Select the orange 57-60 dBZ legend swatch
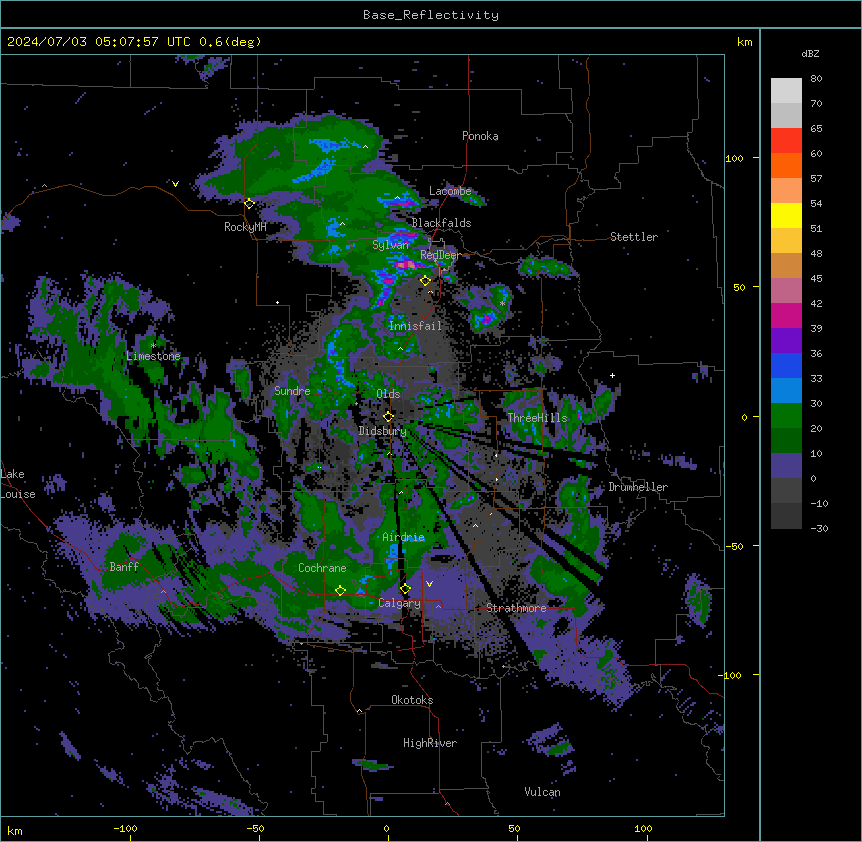 786,165
